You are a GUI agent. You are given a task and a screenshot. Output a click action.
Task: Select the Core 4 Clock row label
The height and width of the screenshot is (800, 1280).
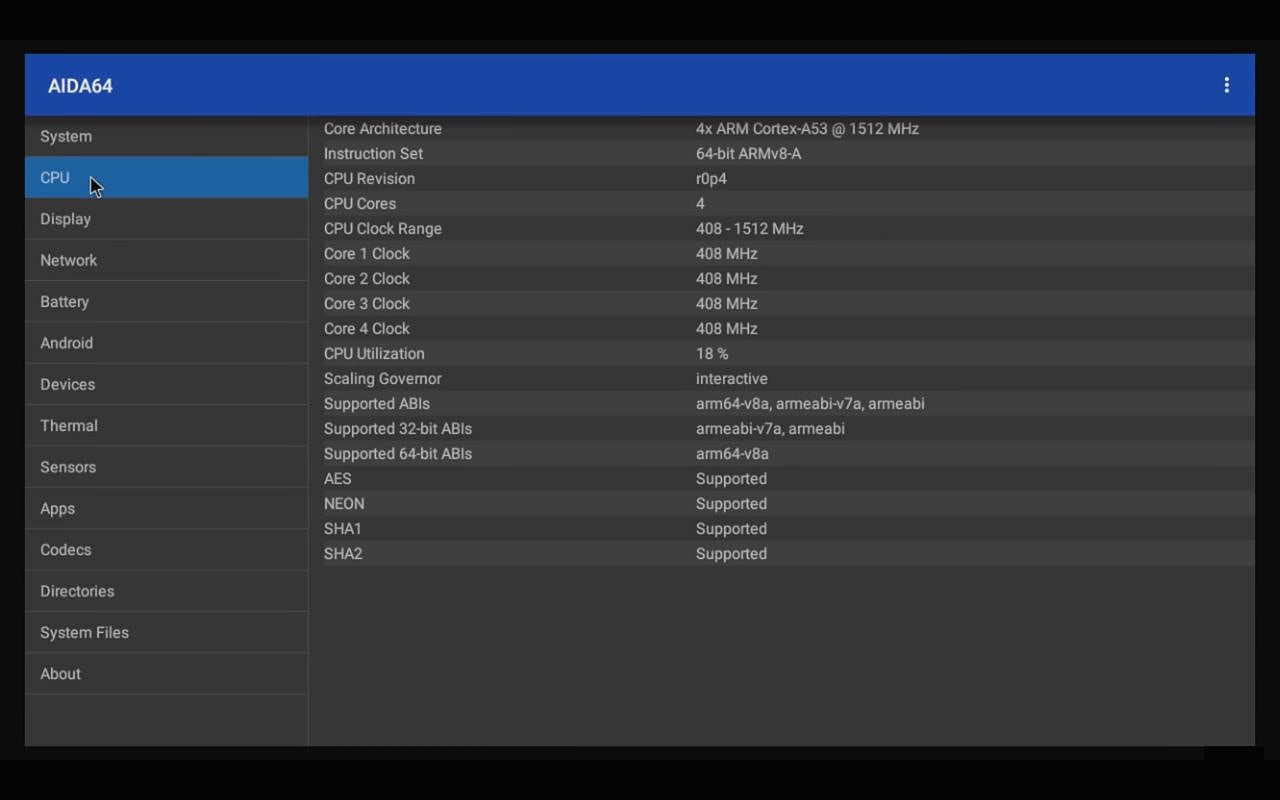366,329
